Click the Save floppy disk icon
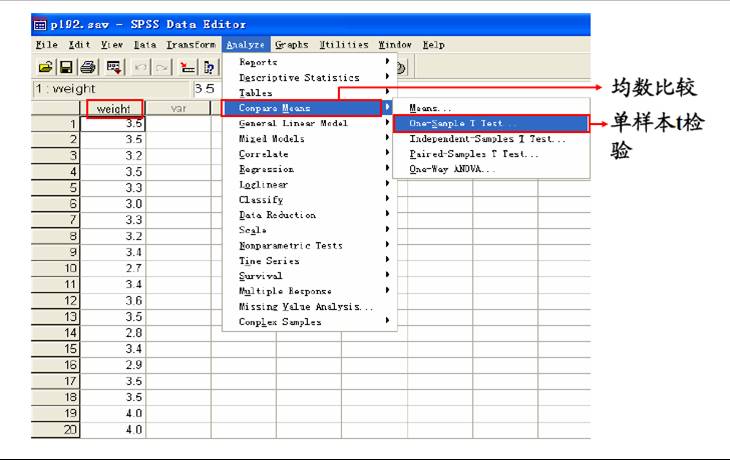The height and width of the screenshot is (460, 730). point(66,68)
